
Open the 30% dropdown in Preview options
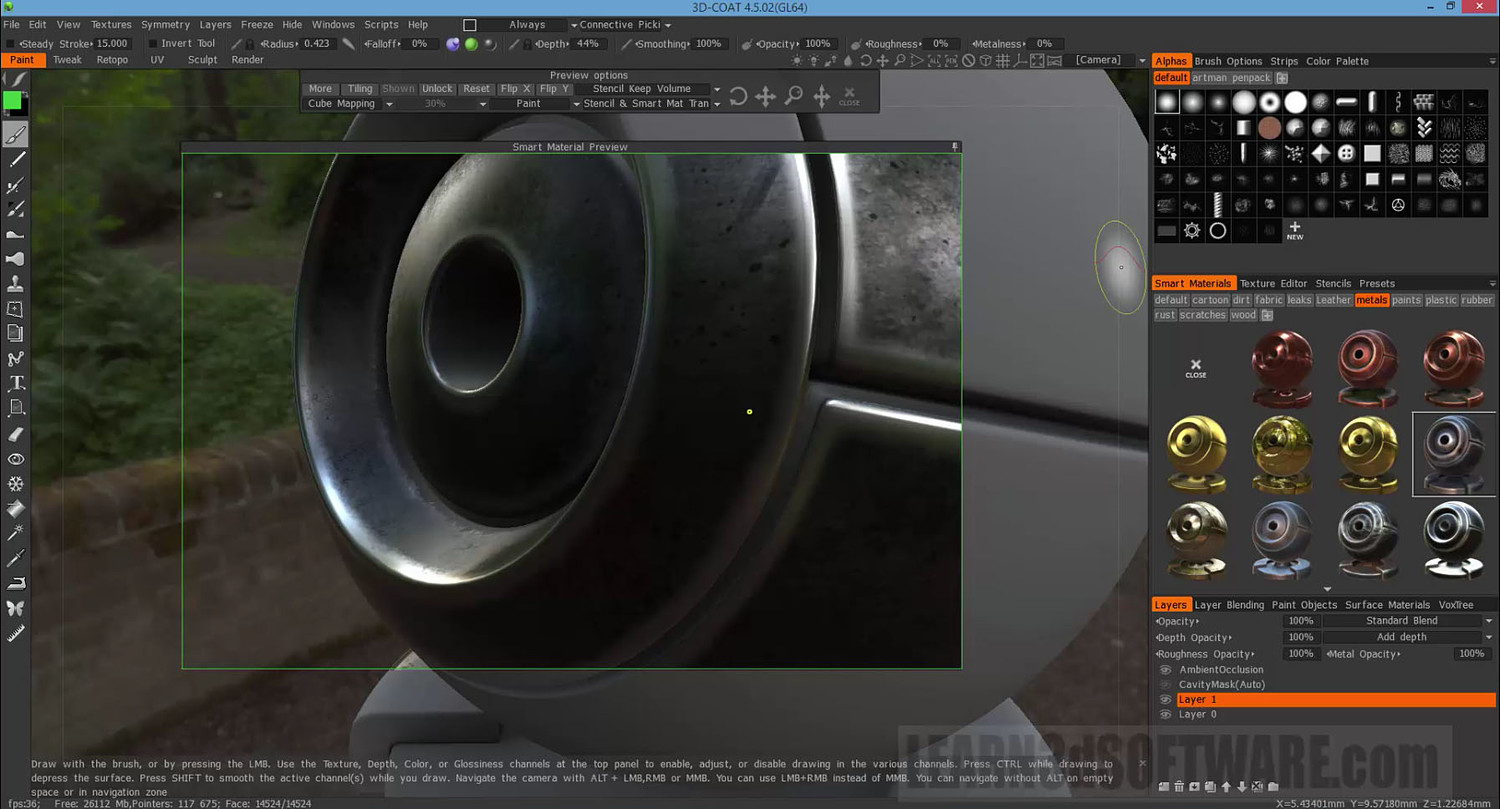pyautogui.click(x=442, y=104)
